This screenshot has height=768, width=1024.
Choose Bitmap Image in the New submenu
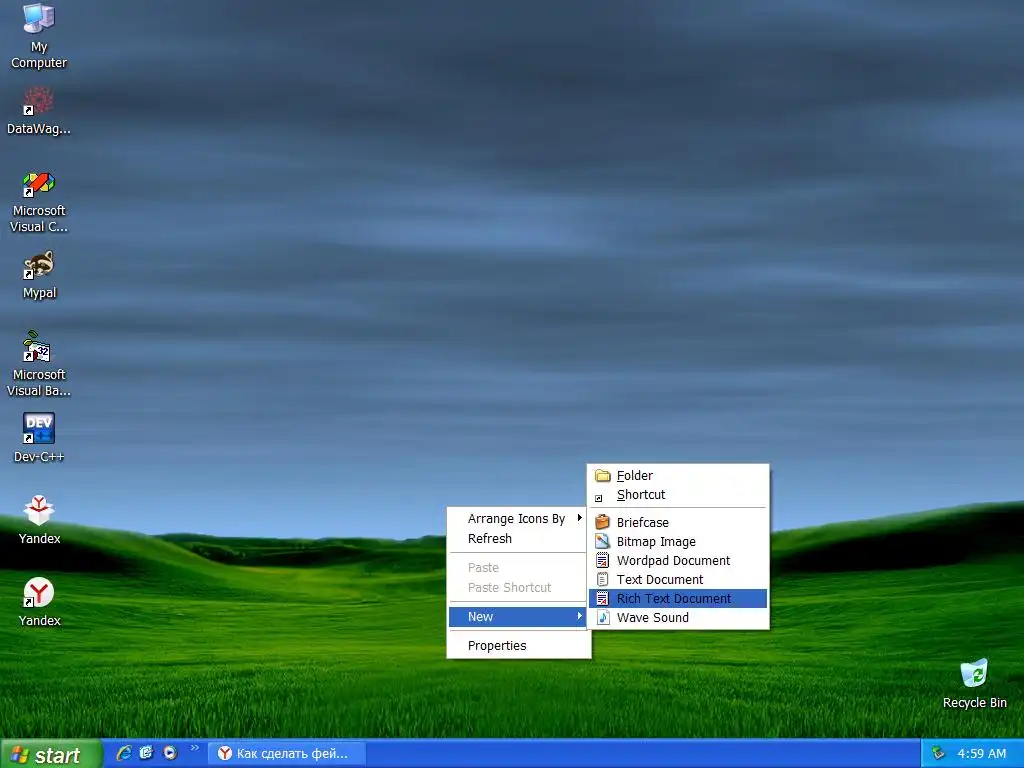[x=678, y=541]
